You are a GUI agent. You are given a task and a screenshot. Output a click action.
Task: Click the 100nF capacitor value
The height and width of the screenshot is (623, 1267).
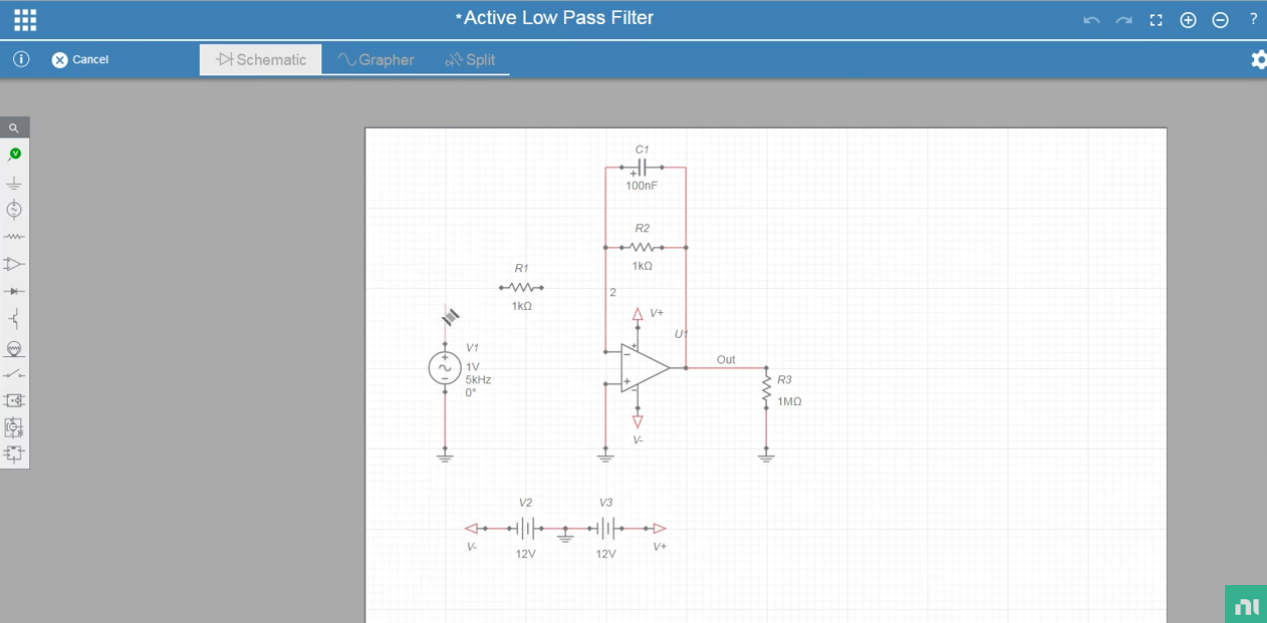(642, 186)
